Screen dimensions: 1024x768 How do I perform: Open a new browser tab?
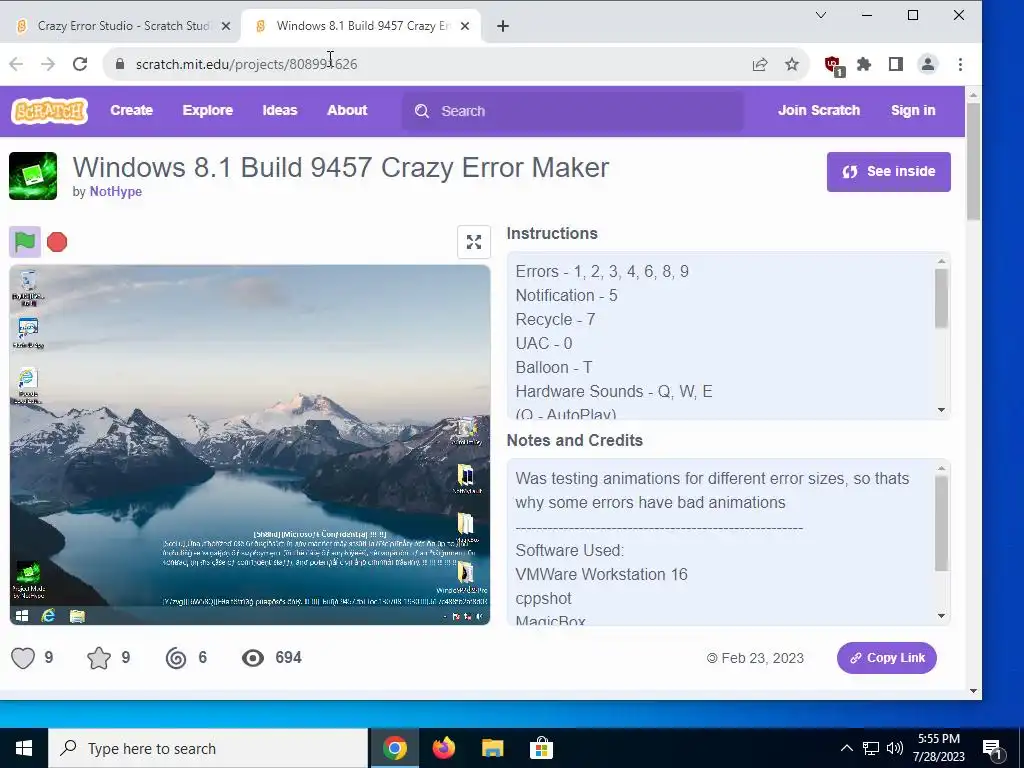coord(502,26)
